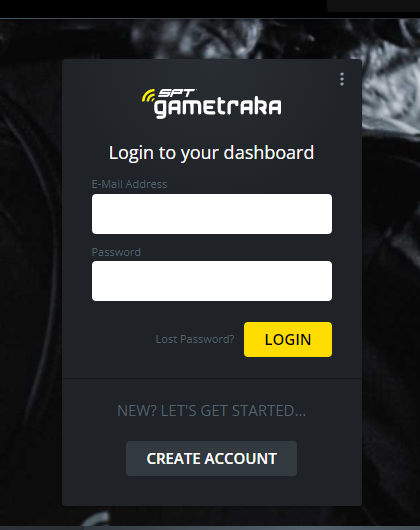Click the black bar across the top
420x530 pixels.
162,8
